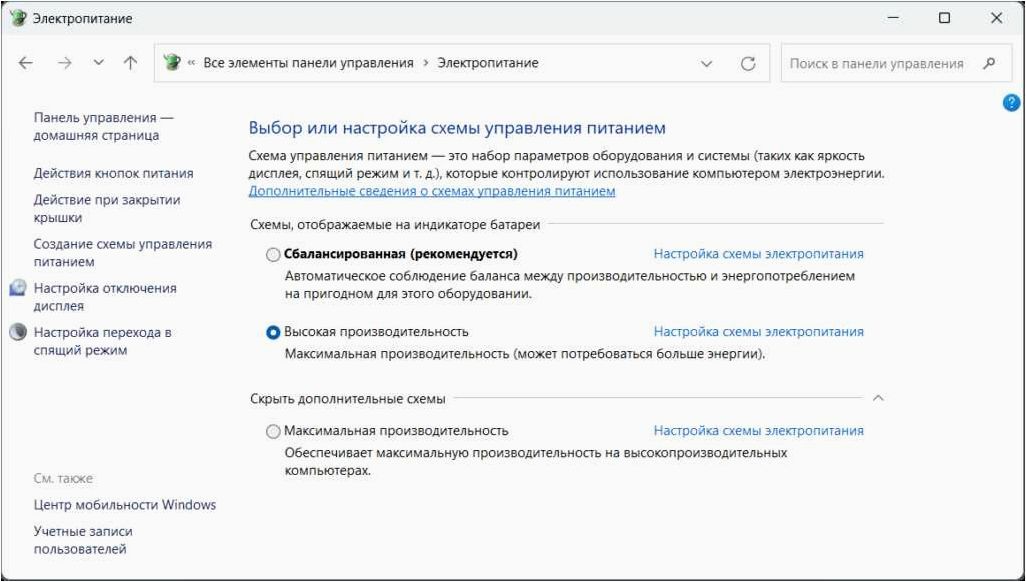Select the Максимальная производительность plan
Viewport: 1026px width, 582px height.
pyautogui.click(x=273, y=431)
